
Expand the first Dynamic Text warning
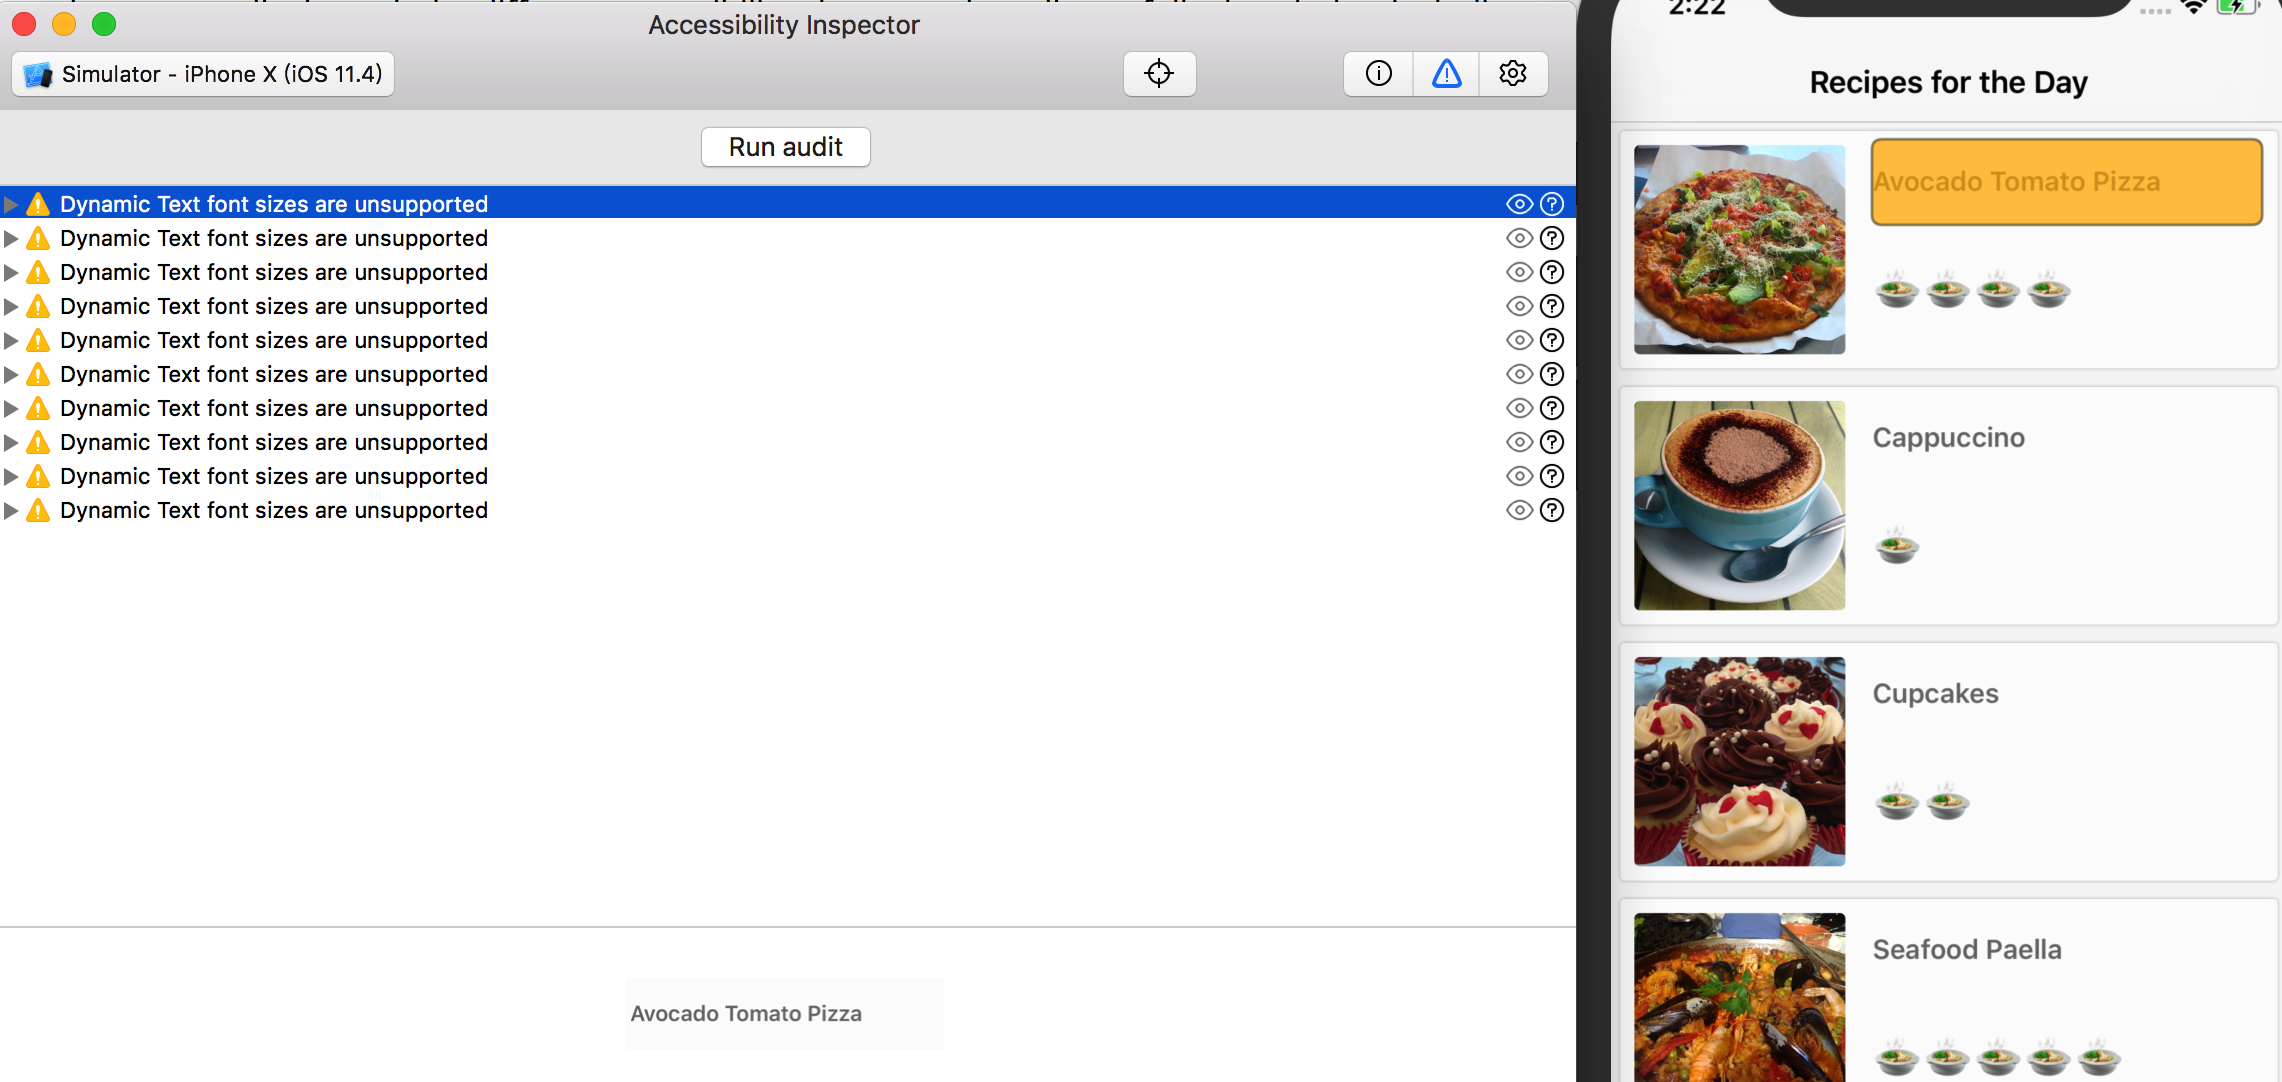[x=11, y=204]
